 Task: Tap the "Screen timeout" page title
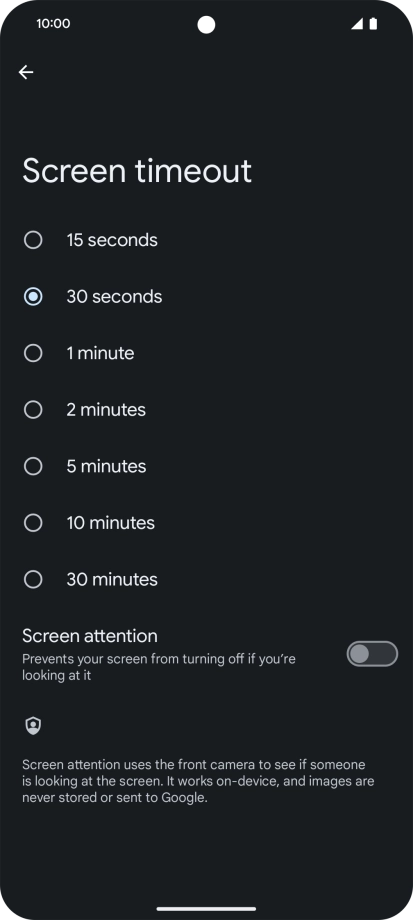[x=137, y=171]
